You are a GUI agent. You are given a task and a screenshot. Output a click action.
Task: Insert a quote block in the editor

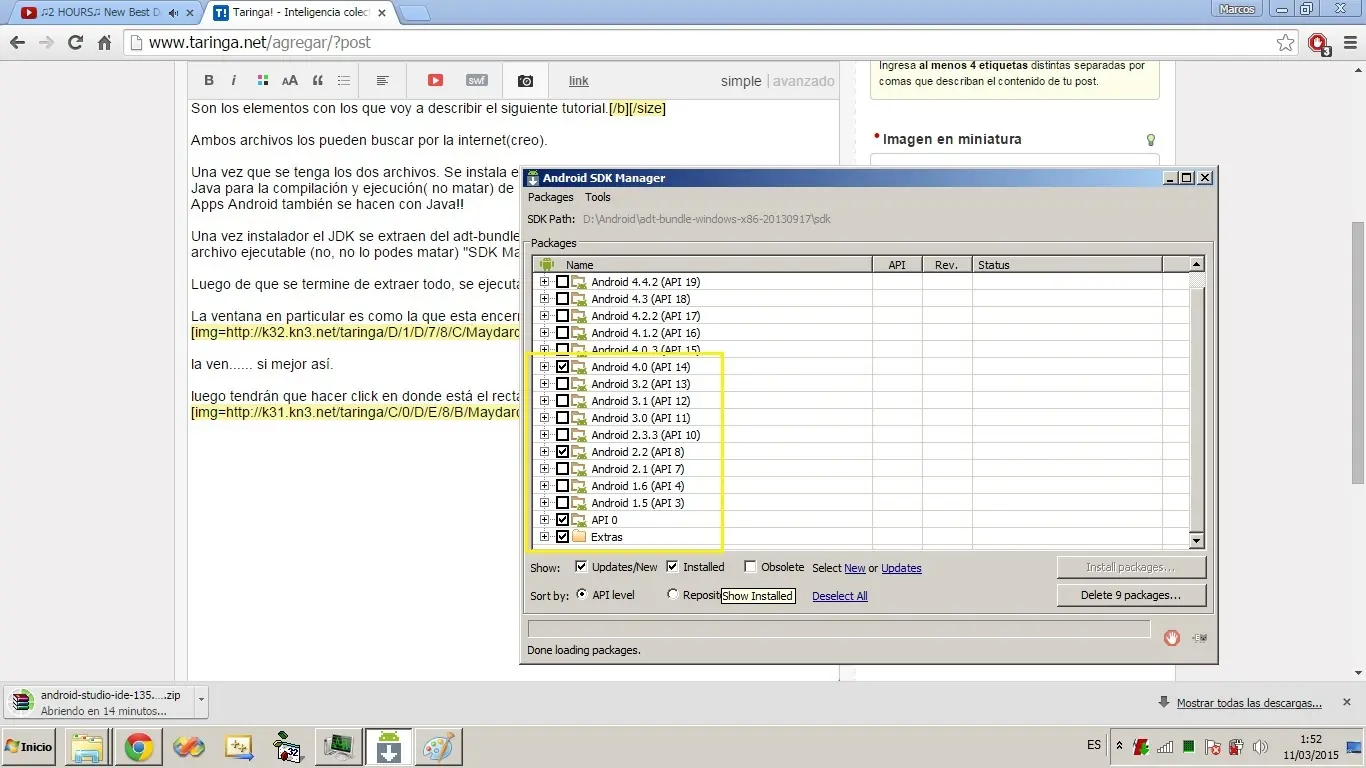coord(318,81)
